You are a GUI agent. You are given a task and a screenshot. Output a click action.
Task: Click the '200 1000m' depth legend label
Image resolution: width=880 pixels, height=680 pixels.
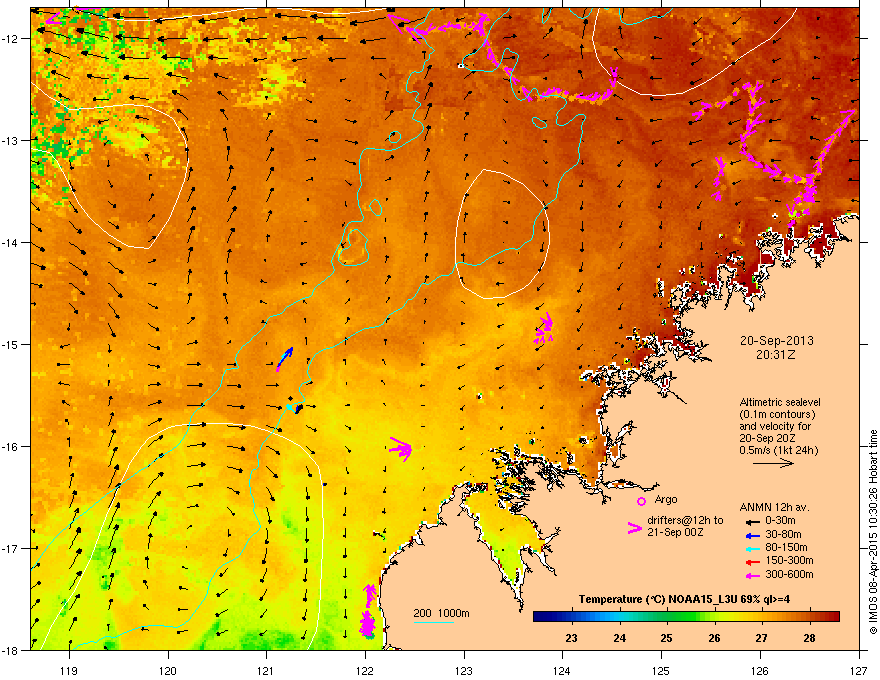(x=441, y=613)
